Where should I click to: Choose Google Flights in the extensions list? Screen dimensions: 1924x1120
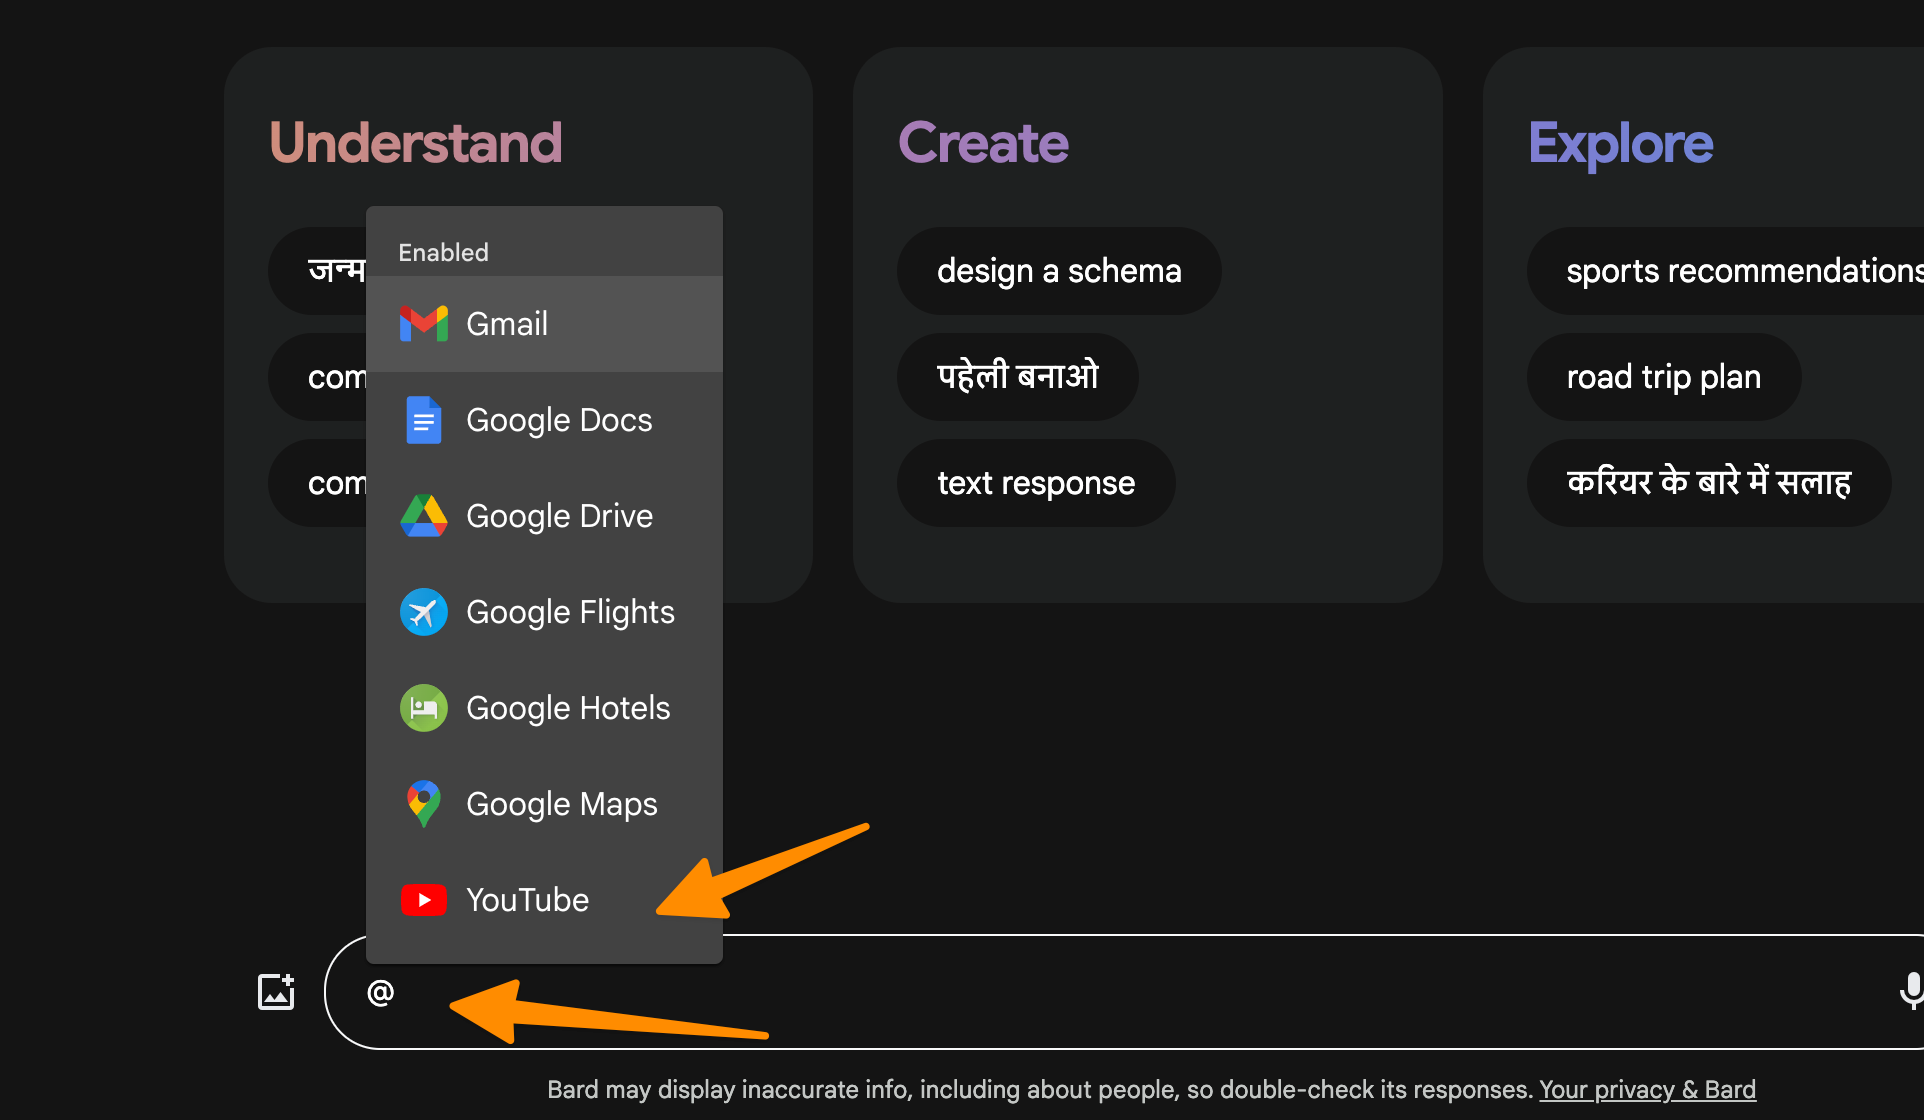coord(570,612)
